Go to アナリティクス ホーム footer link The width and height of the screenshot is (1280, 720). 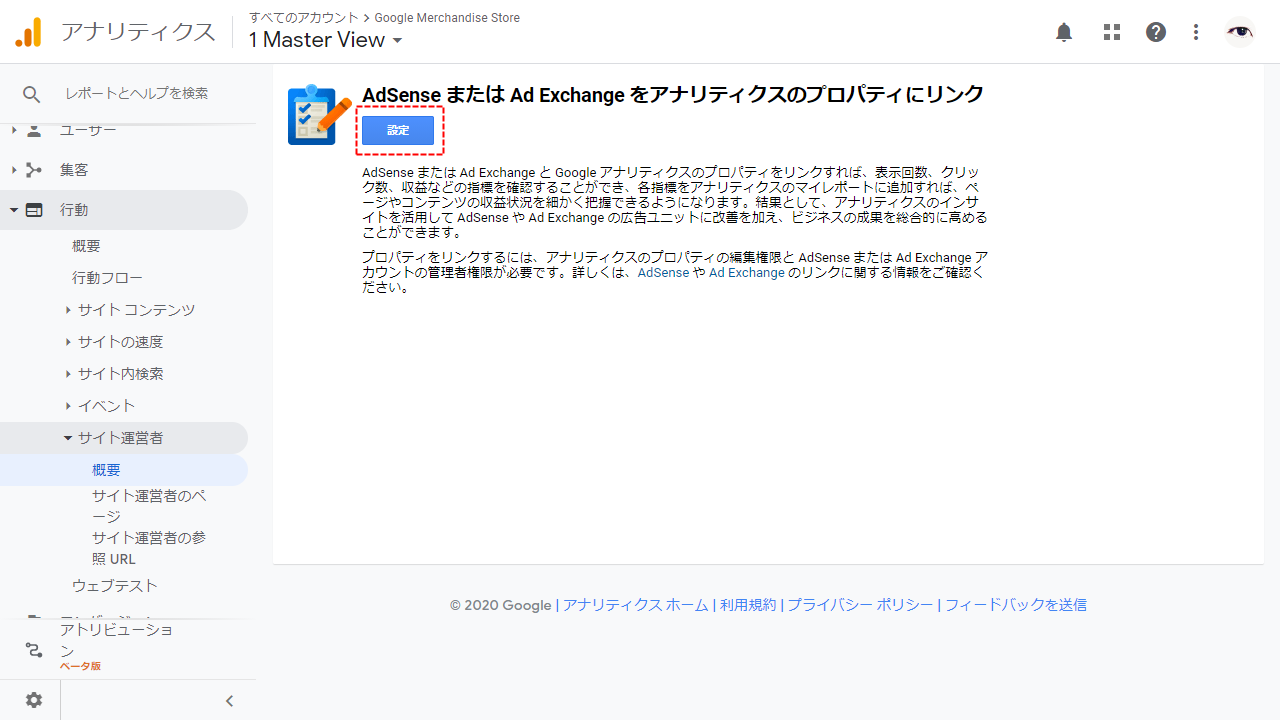tap(635, 605)
